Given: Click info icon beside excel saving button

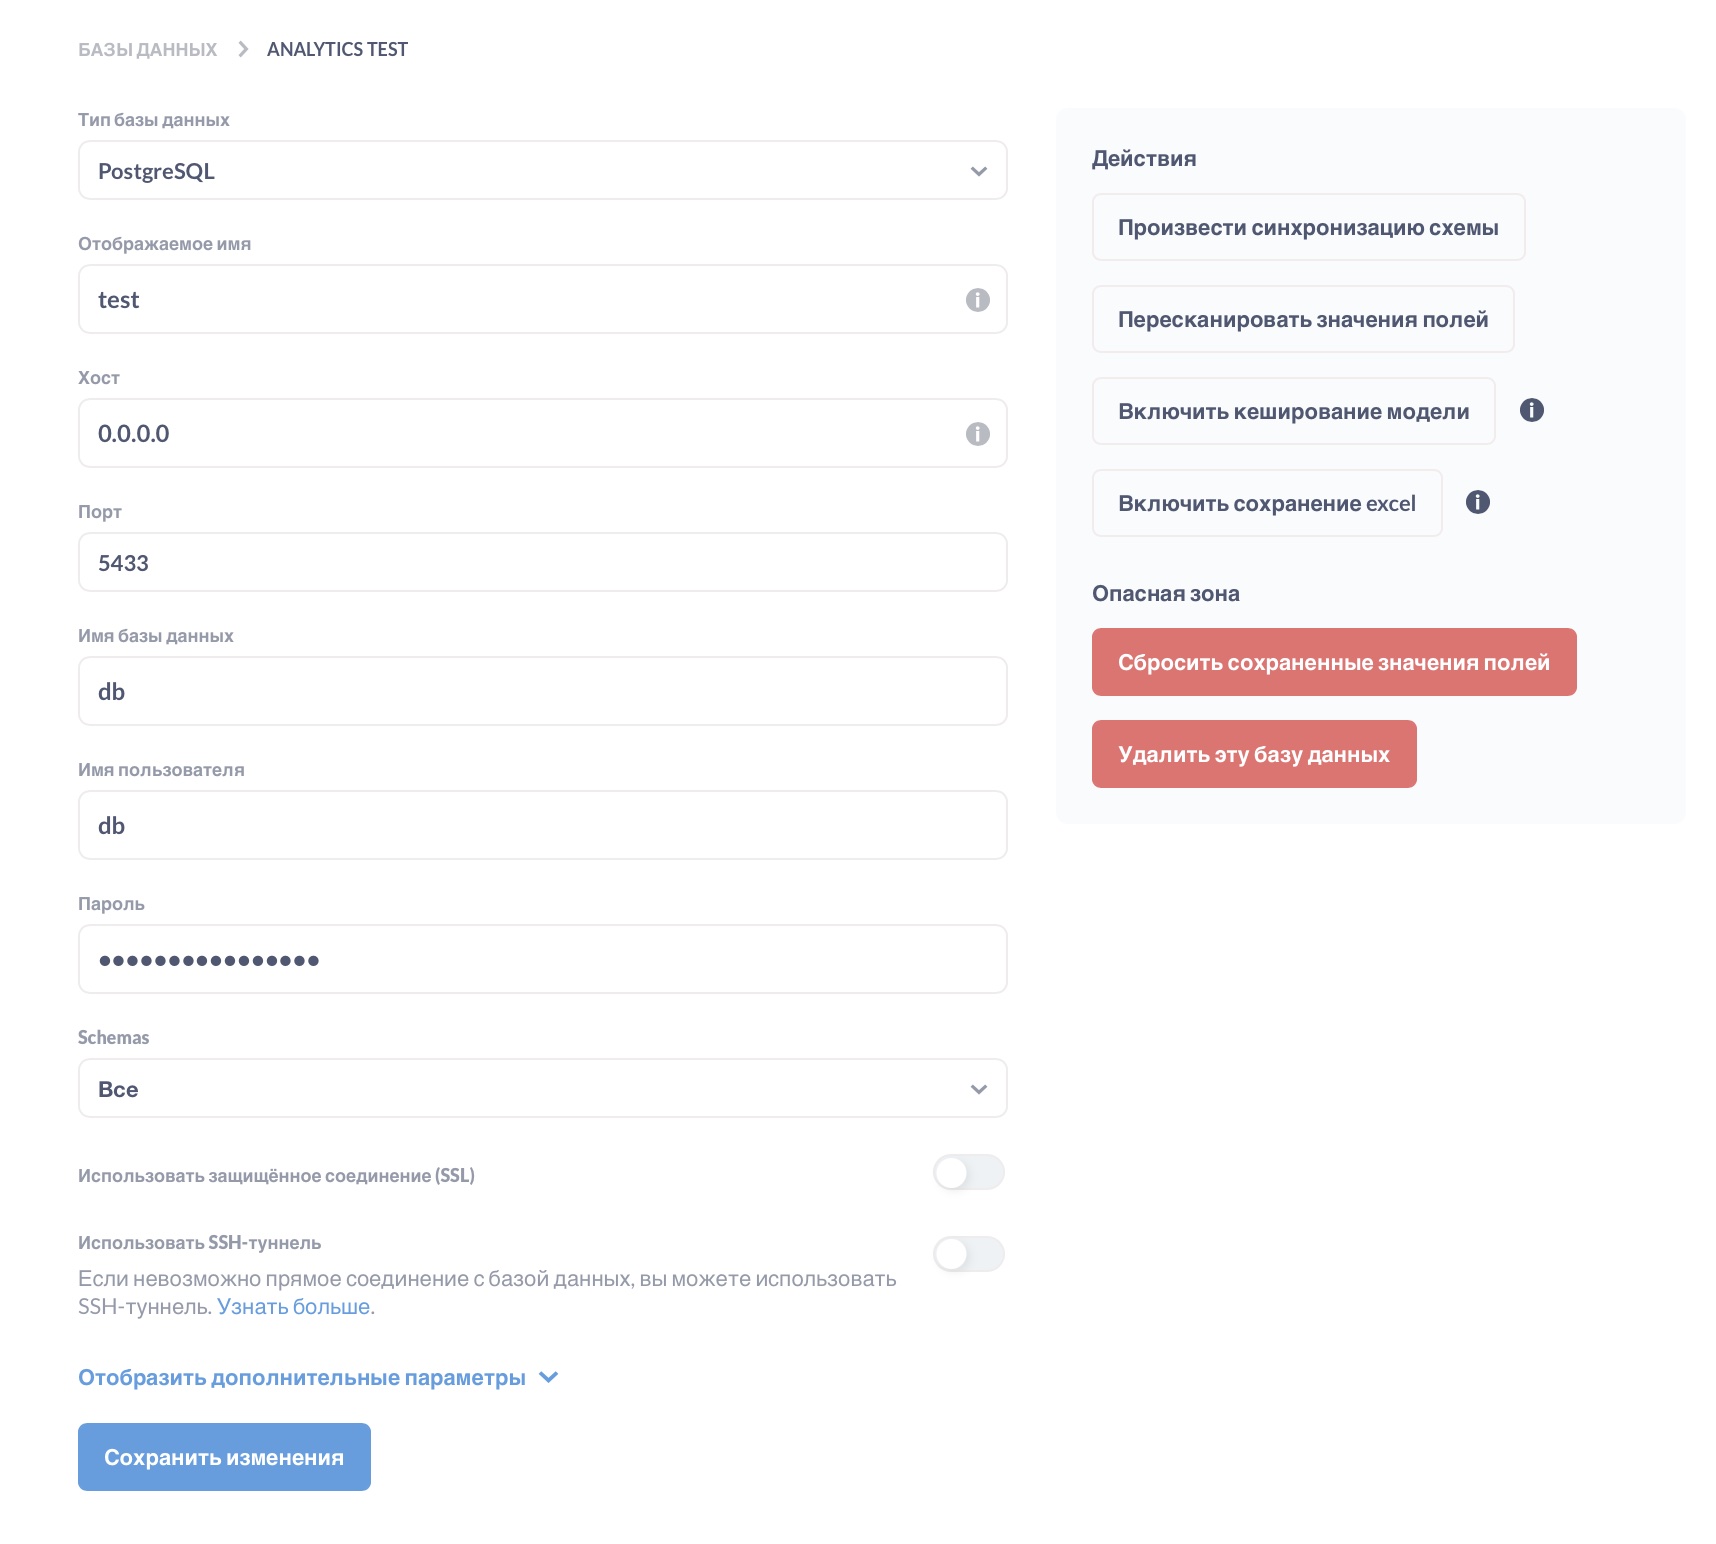Looking at the screenshot, I should point(1477,502).
